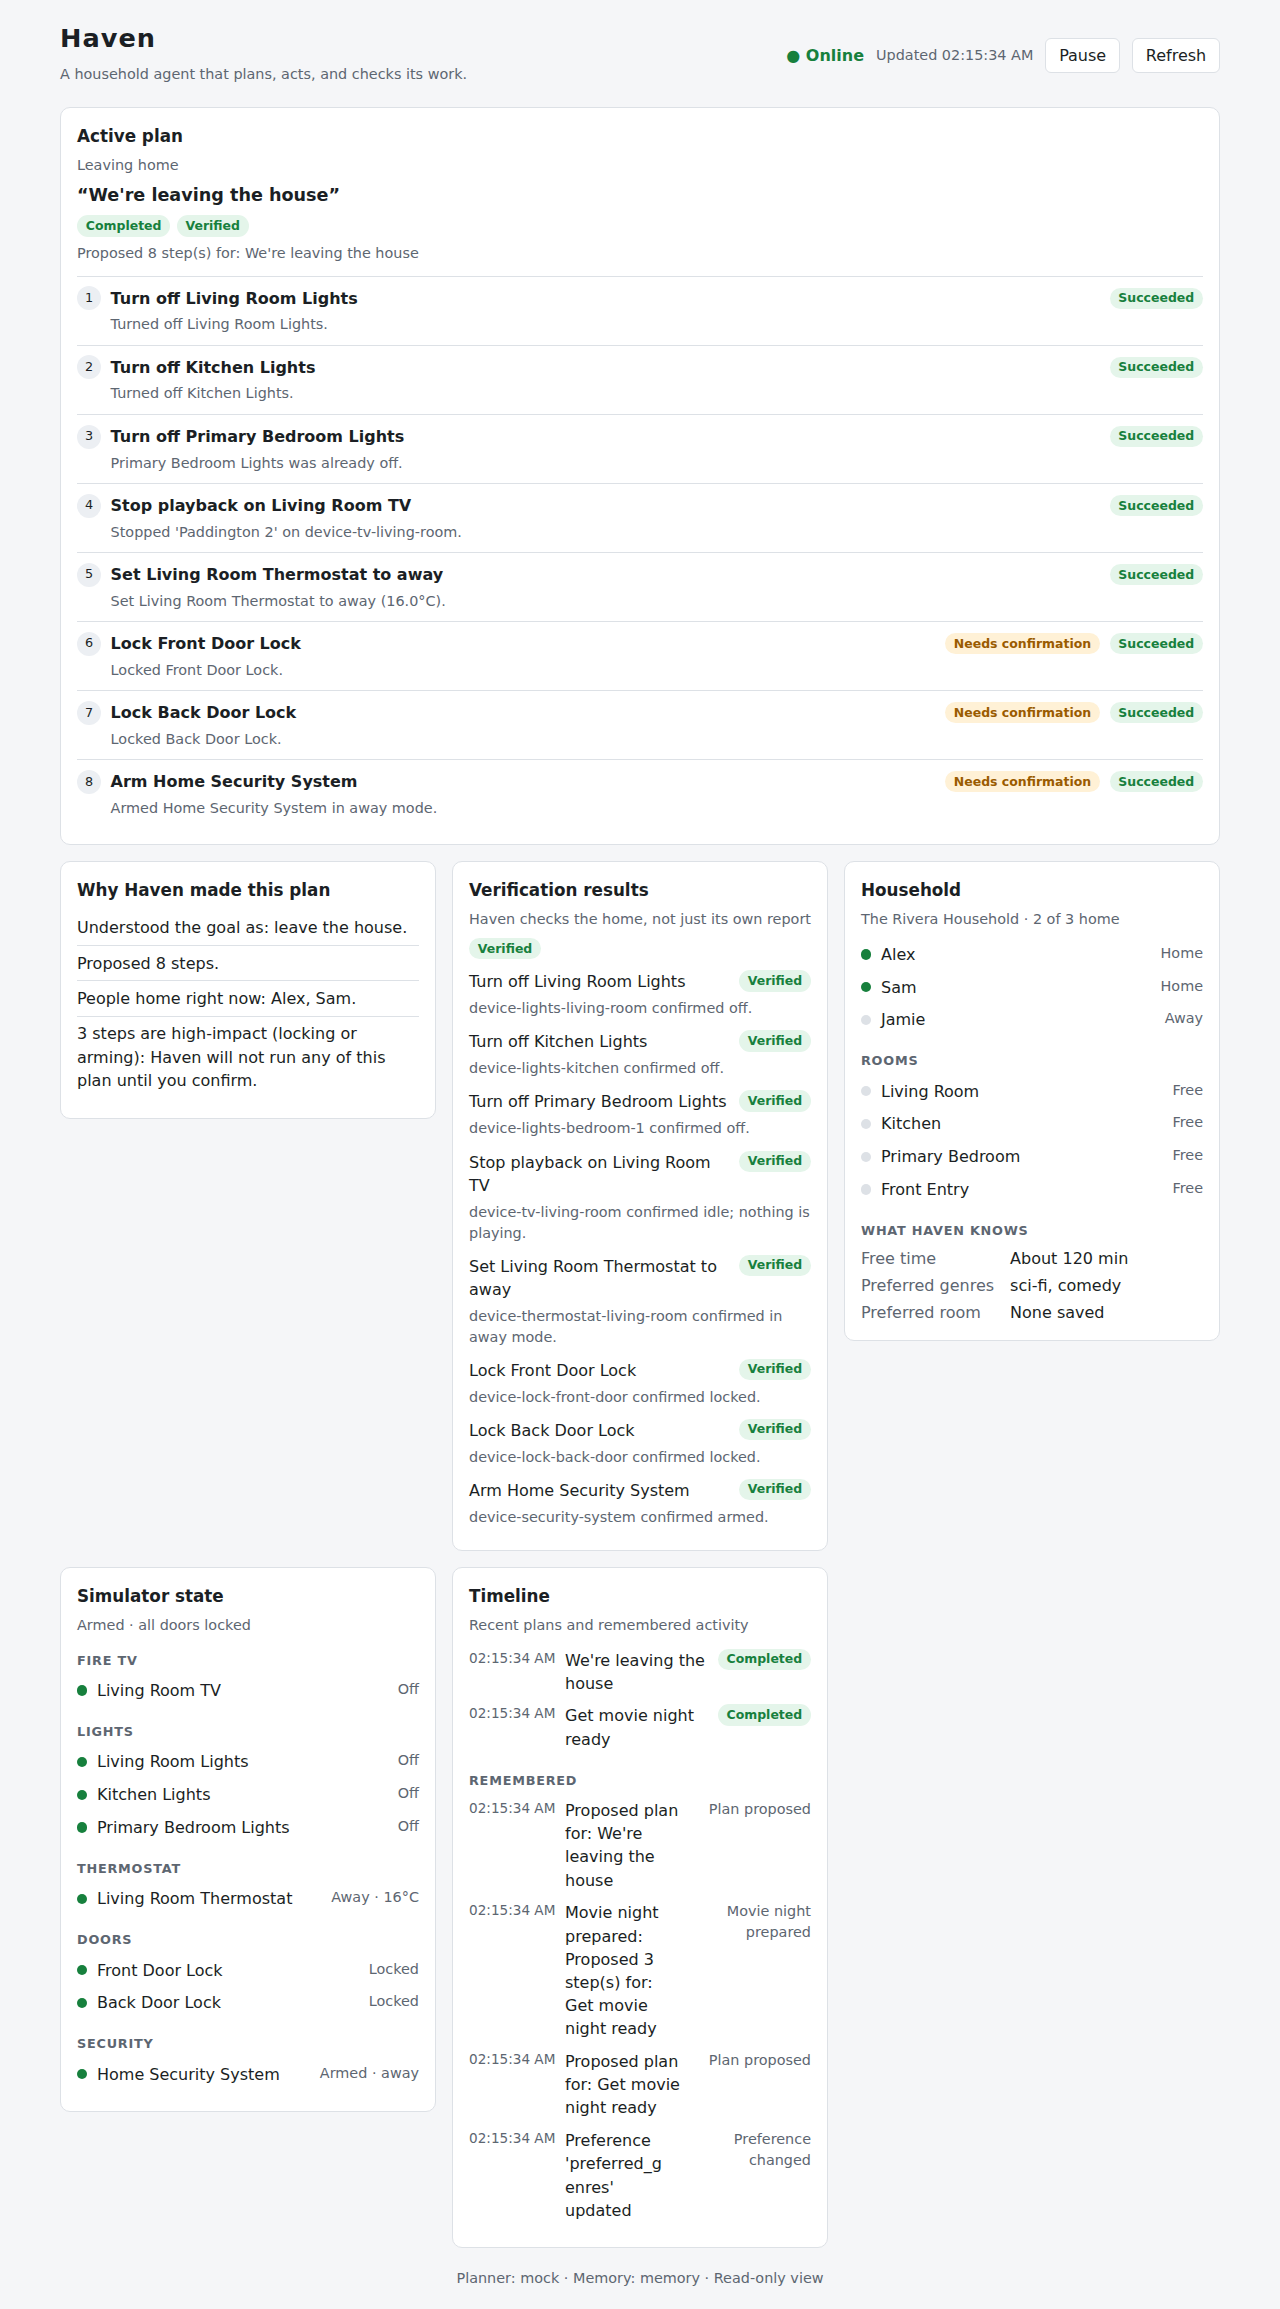Viewport: 1280px width, 2309px height.
Task: Click the footer 'Planner: mock · Memory: memory' text
Action: coord(578,2278)
